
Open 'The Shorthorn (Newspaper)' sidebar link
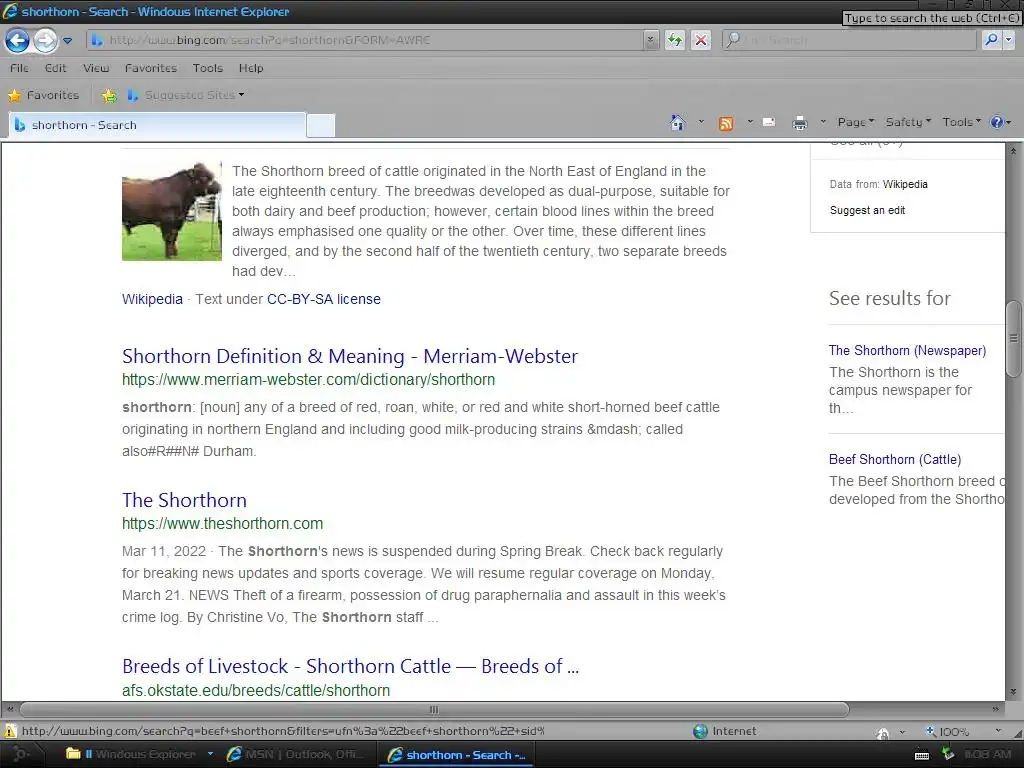(x=907, y=350)
